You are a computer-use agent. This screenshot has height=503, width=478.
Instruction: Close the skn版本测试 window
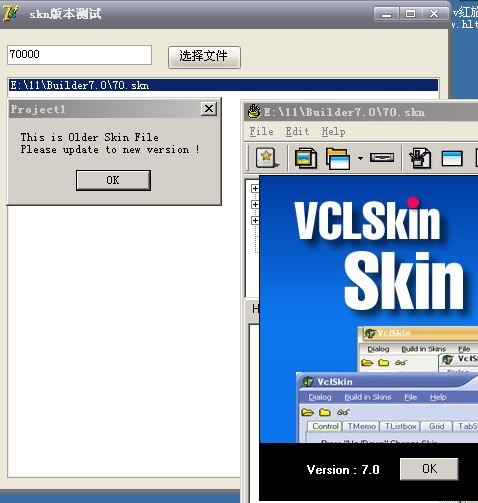[x=434, y=14]
